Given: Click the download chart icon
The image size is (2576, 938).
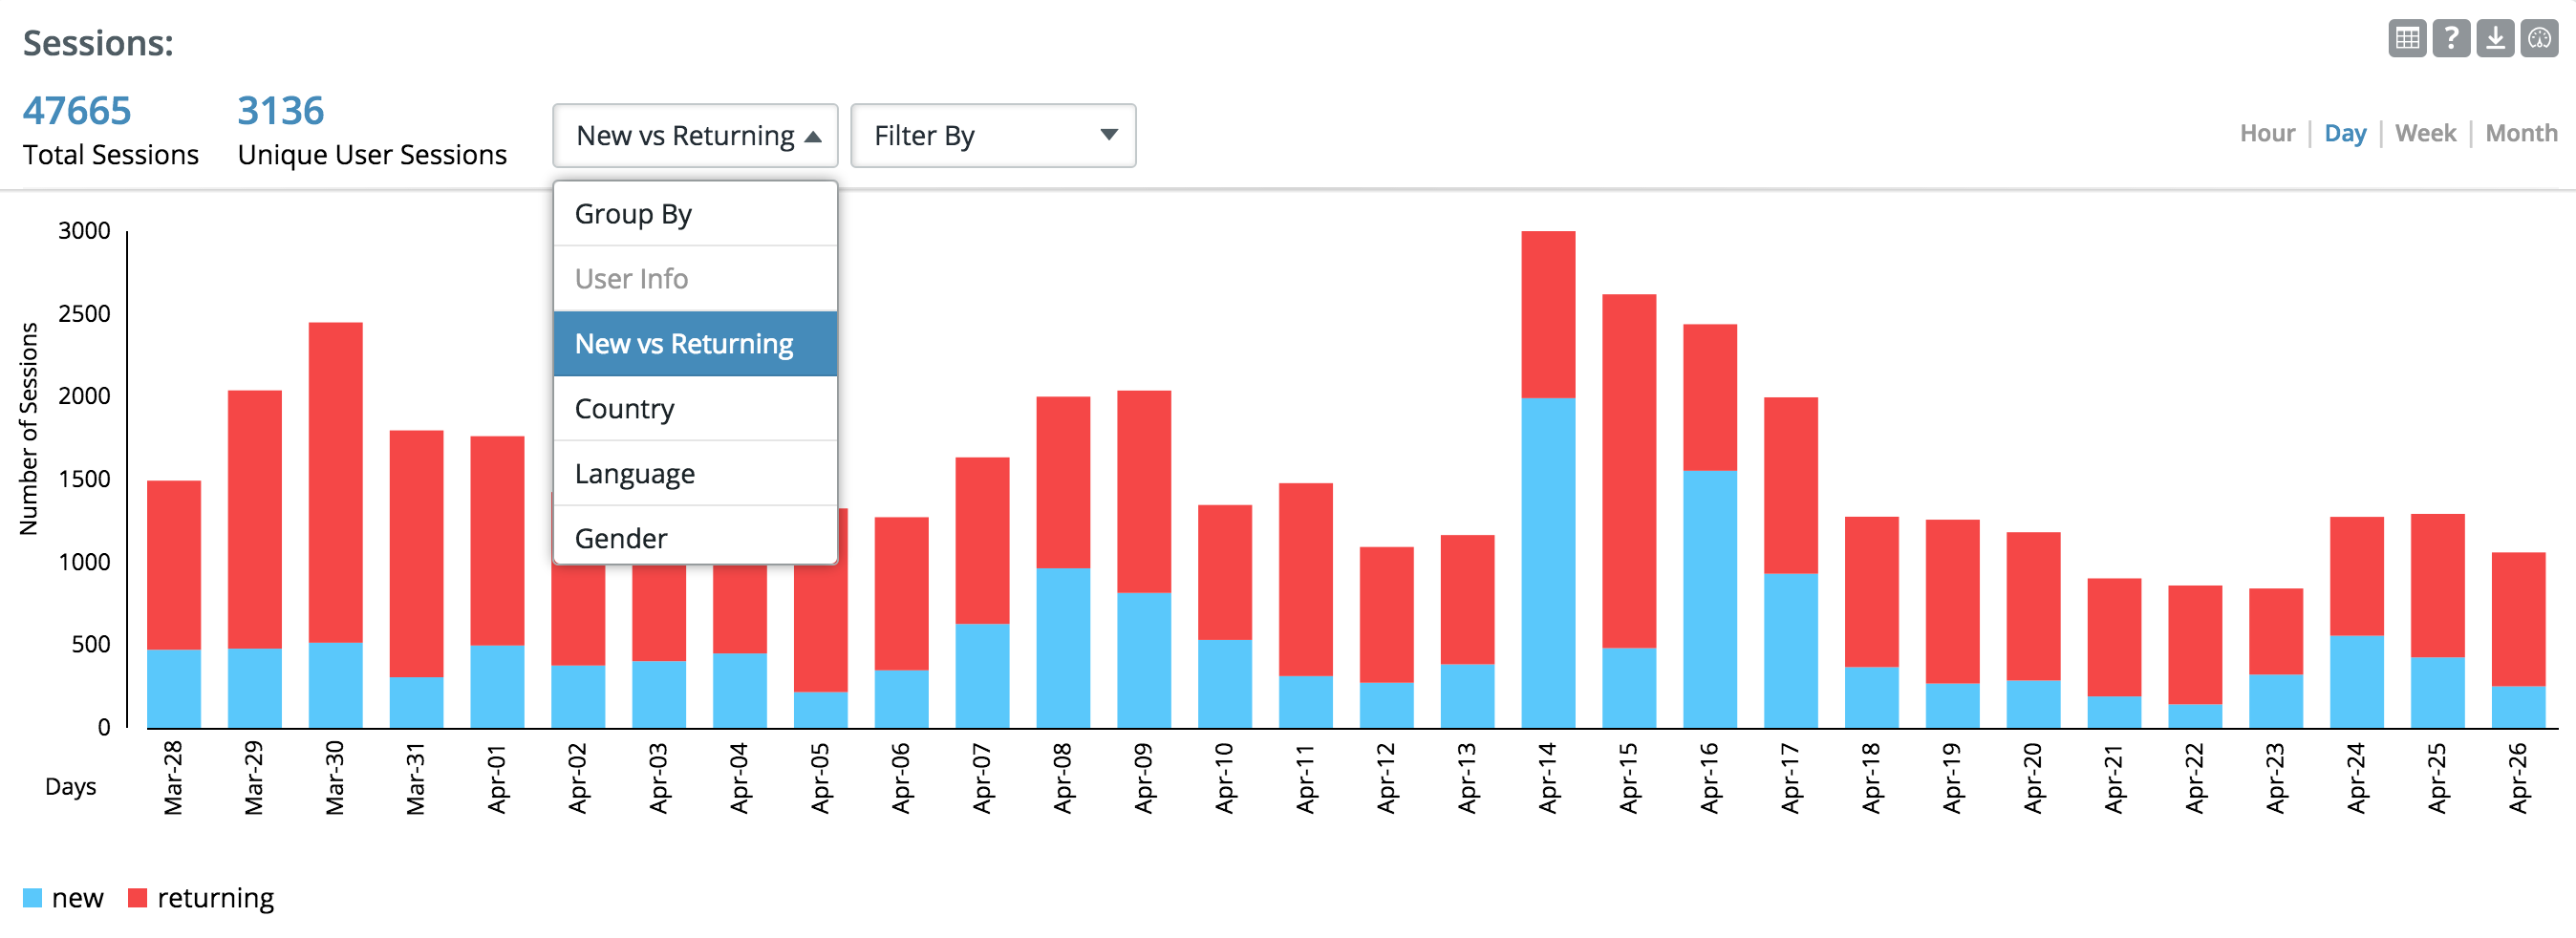Looking at the screenshot, I should click(2495, 38).
